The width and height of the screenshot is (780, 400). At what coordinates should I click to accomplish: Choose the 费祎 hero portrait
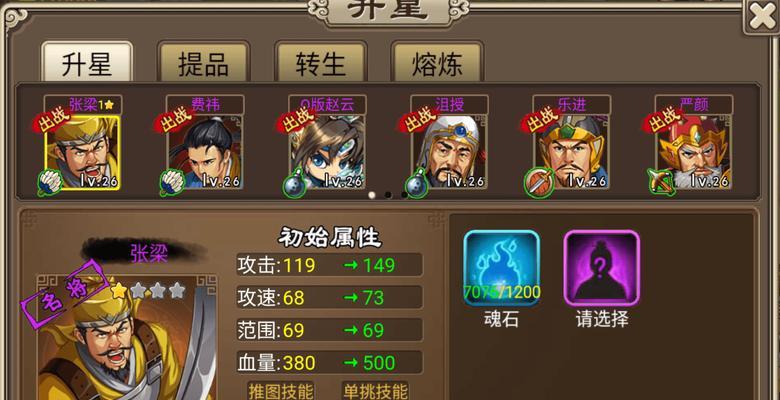coord(205,152)
